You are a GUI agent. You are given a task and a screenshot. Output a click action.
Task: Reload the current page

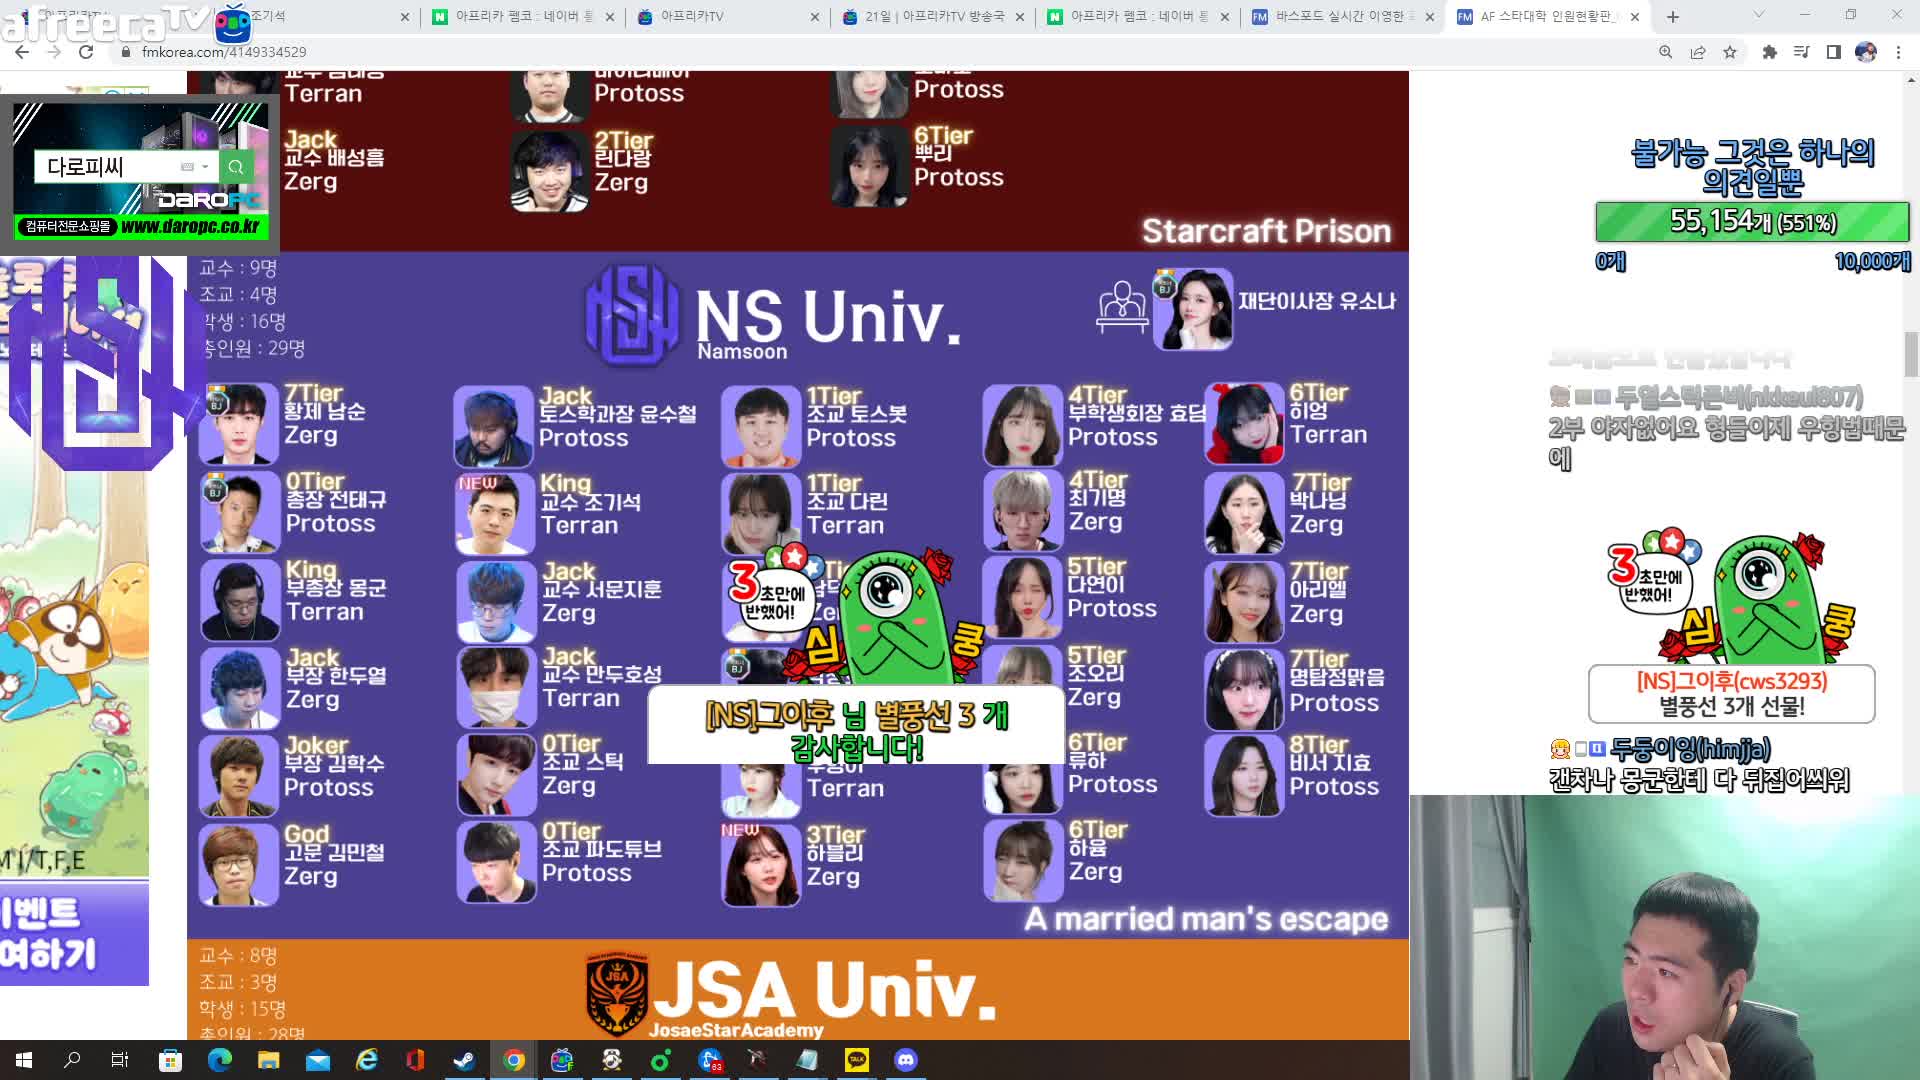pos(86,52)
